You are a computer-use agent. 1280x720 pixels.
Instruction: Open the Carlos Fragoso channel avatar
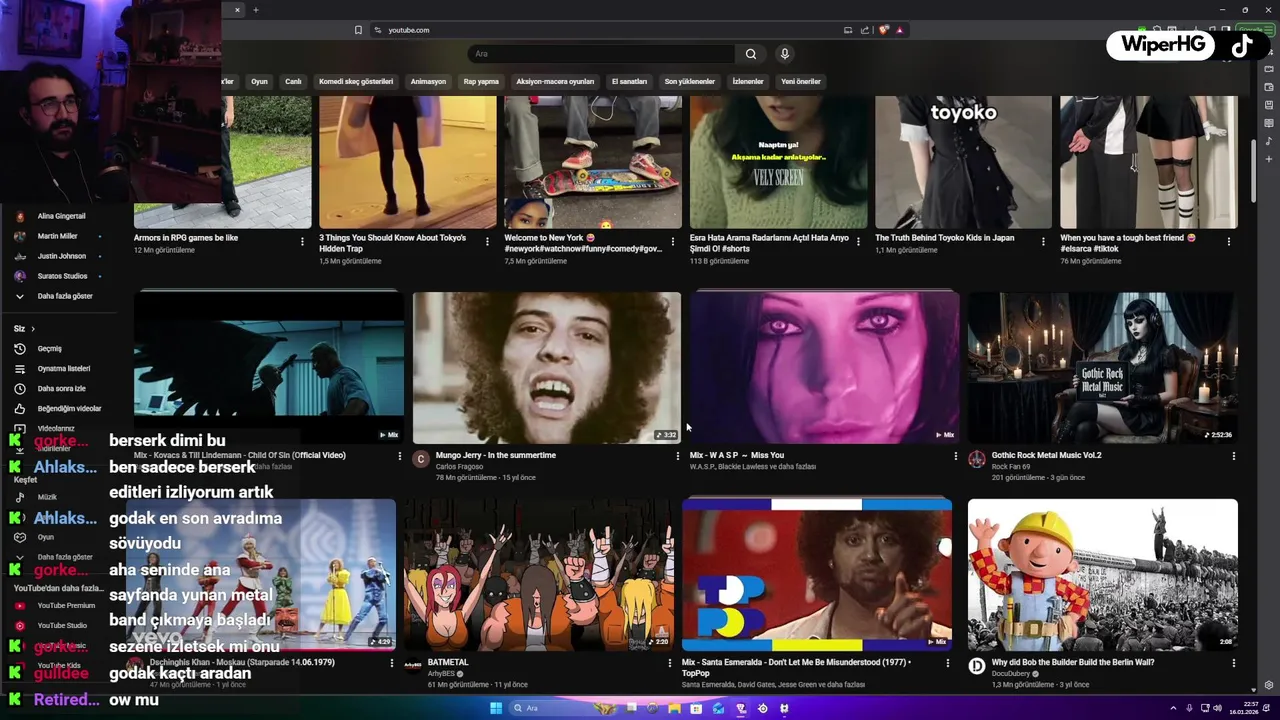click(x=421, y=459)
